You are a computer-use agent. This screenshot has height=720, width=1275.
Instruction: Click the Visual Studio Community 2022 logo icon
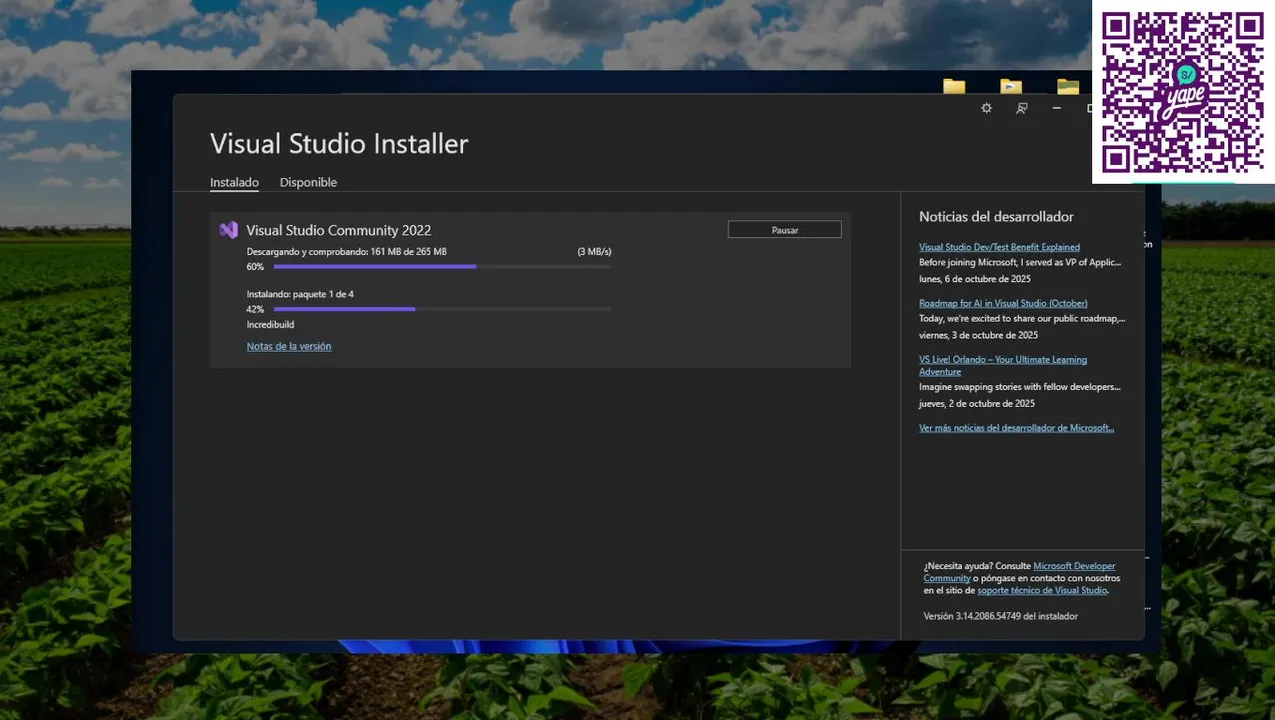click(x=229, y=230)
